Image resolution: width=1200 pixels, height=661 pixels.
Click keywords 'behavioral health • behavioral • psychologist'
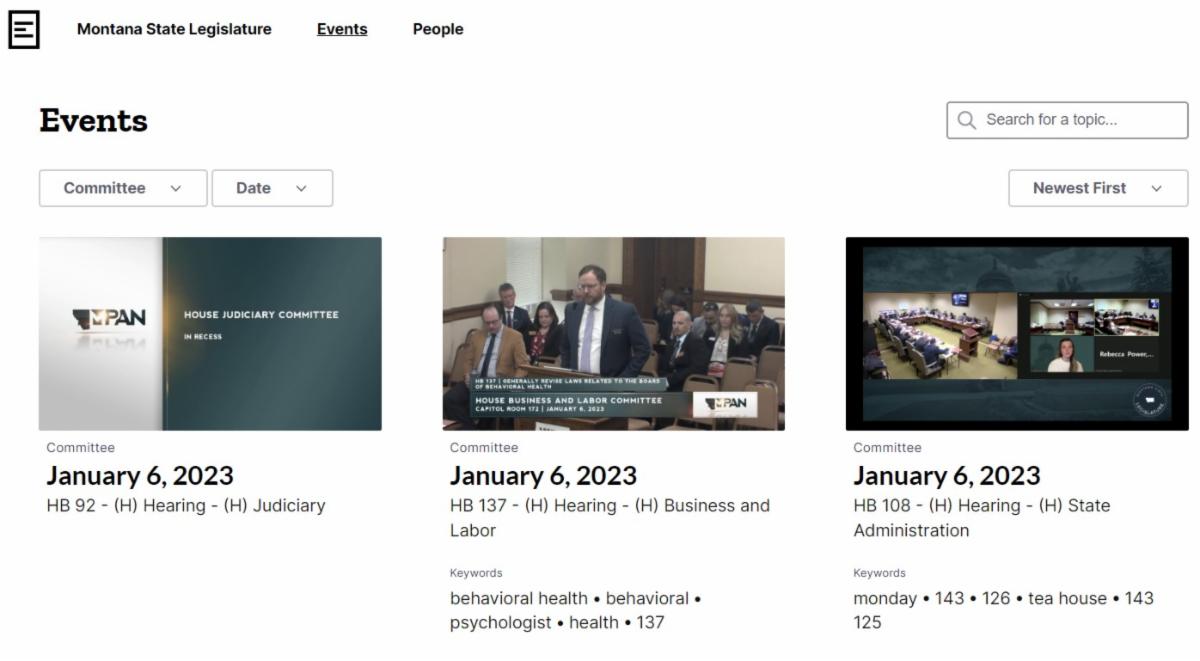point(576,610)
